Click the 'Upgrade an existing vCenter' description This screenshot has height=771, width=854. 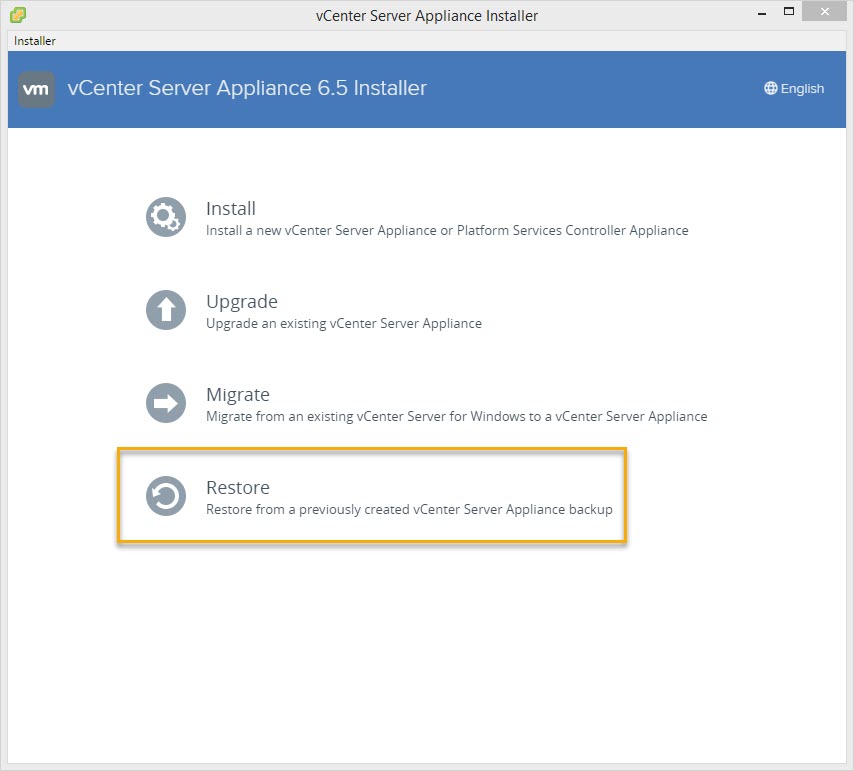tap(344, 323)
